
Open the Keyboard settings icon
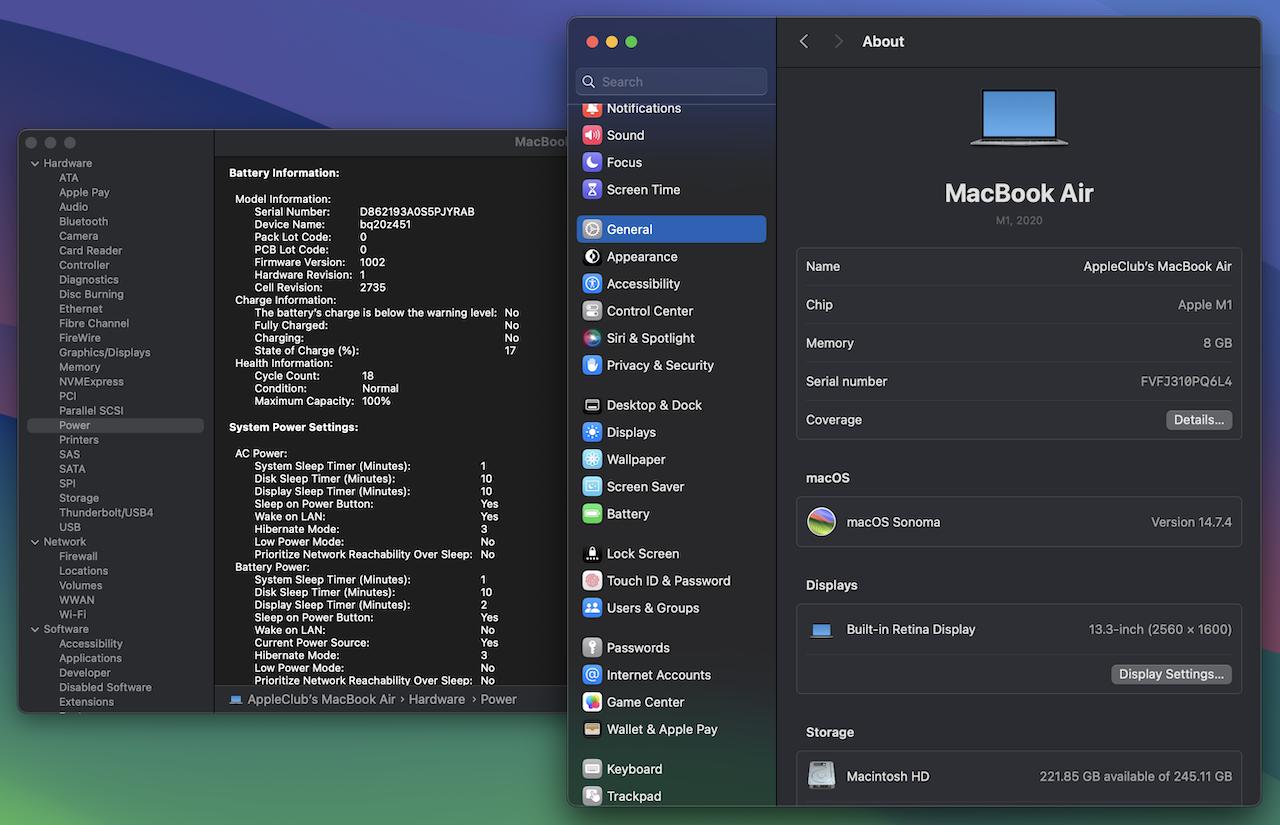click(x=592, y=769)
